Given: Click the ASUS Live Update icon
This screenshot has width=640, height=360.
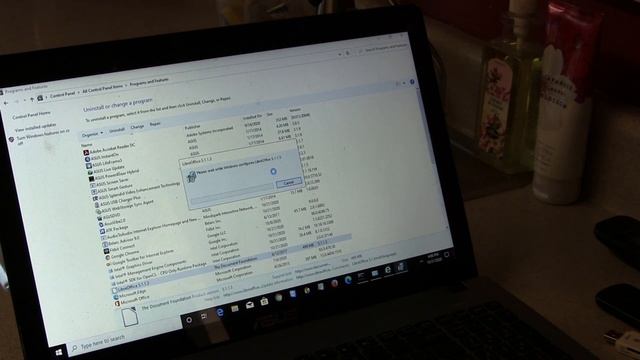Looking at the screenshot, I should [90, 172].
